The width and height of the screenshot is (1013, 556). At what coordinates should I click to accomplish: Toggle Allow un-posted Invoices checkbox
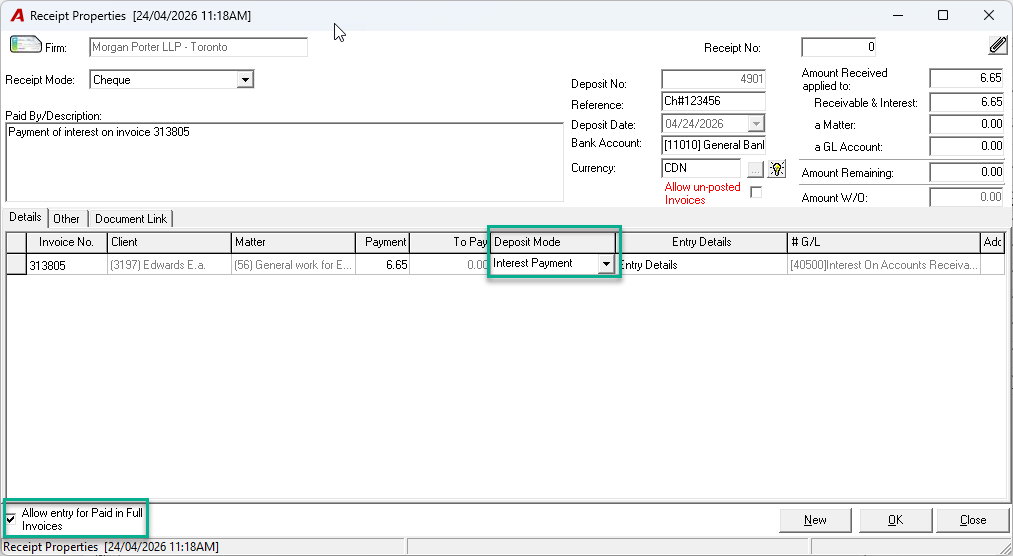[756, 192]
